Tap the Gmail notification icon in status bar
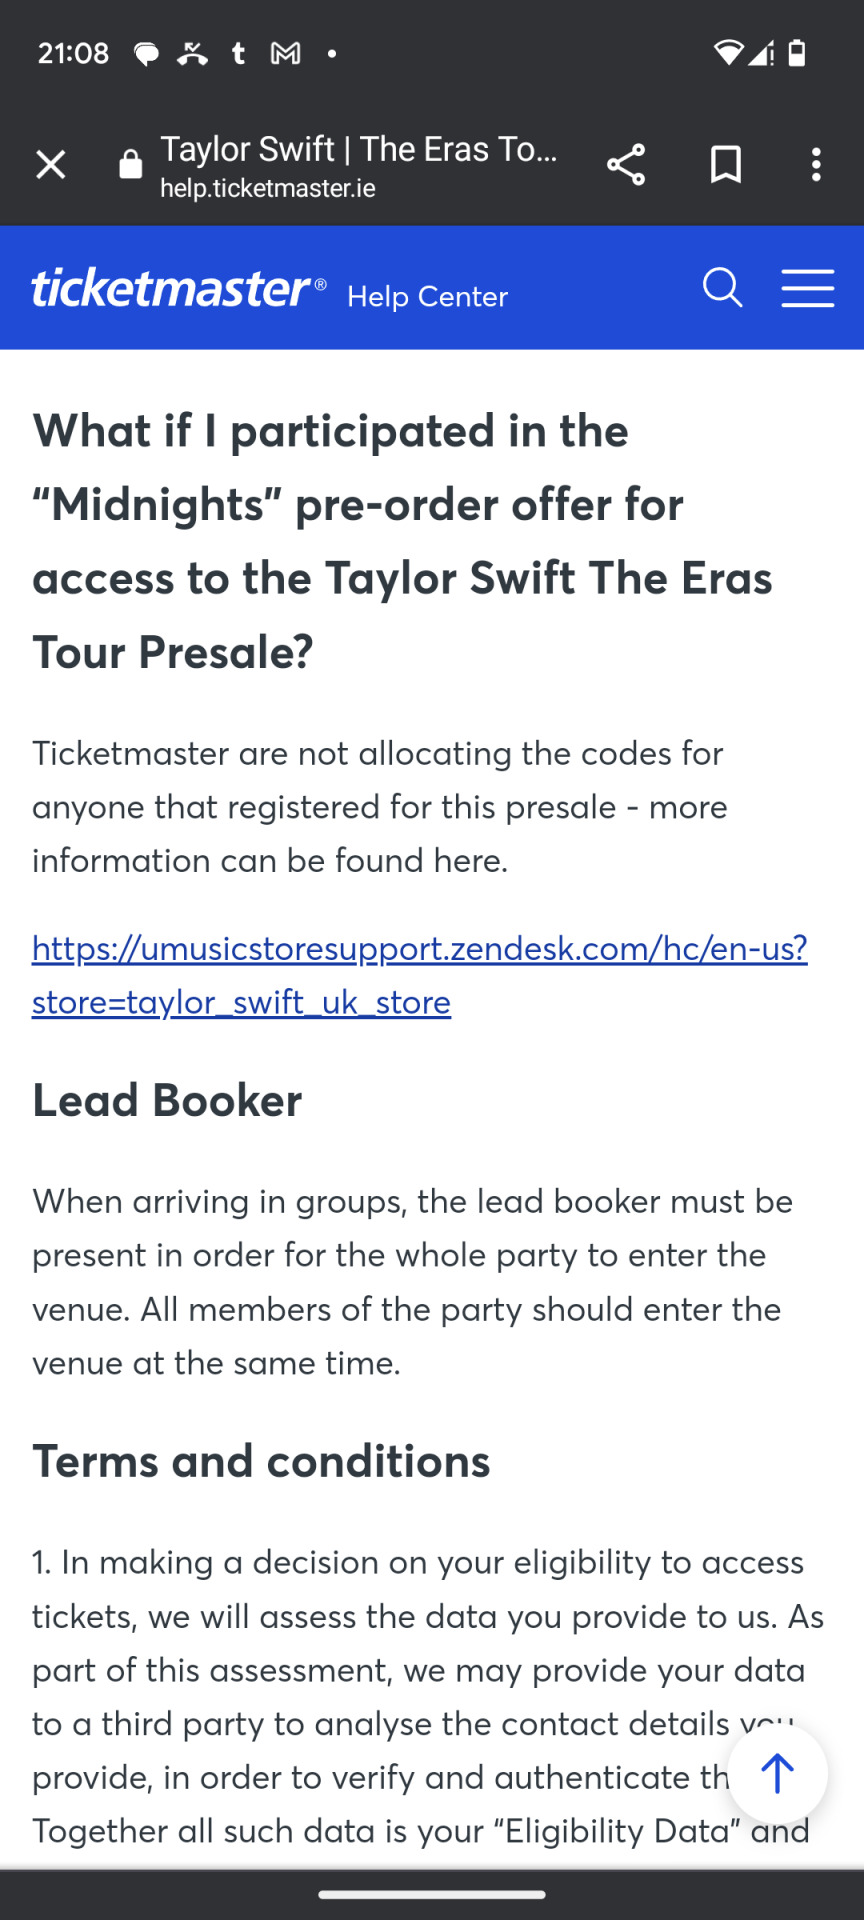Image resolution: width=864 pixels, height=1920 pixels. pos(286,53)
